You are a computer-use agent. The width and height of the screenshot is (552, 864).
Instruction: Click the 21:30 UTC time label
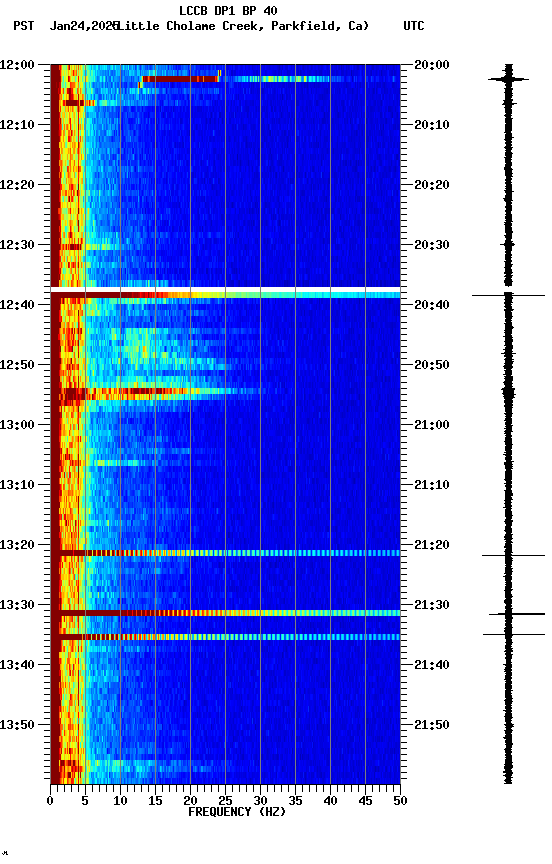point(431,606)
